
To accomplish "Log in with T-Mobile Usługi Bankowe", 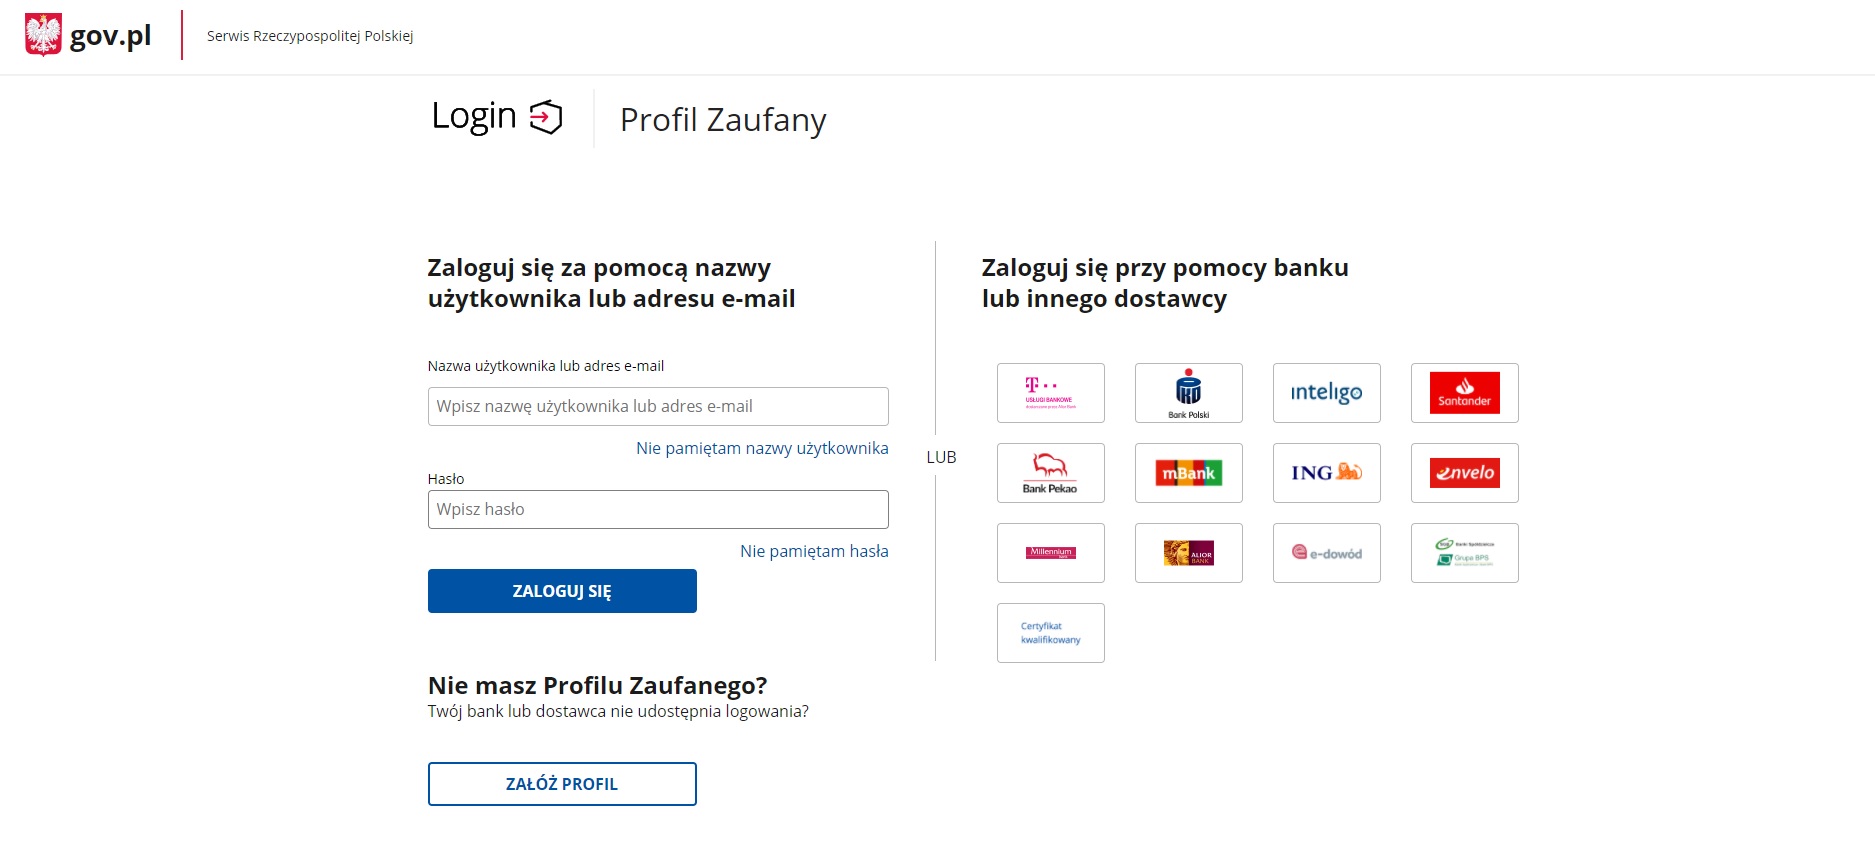I will click(1050, 393).
